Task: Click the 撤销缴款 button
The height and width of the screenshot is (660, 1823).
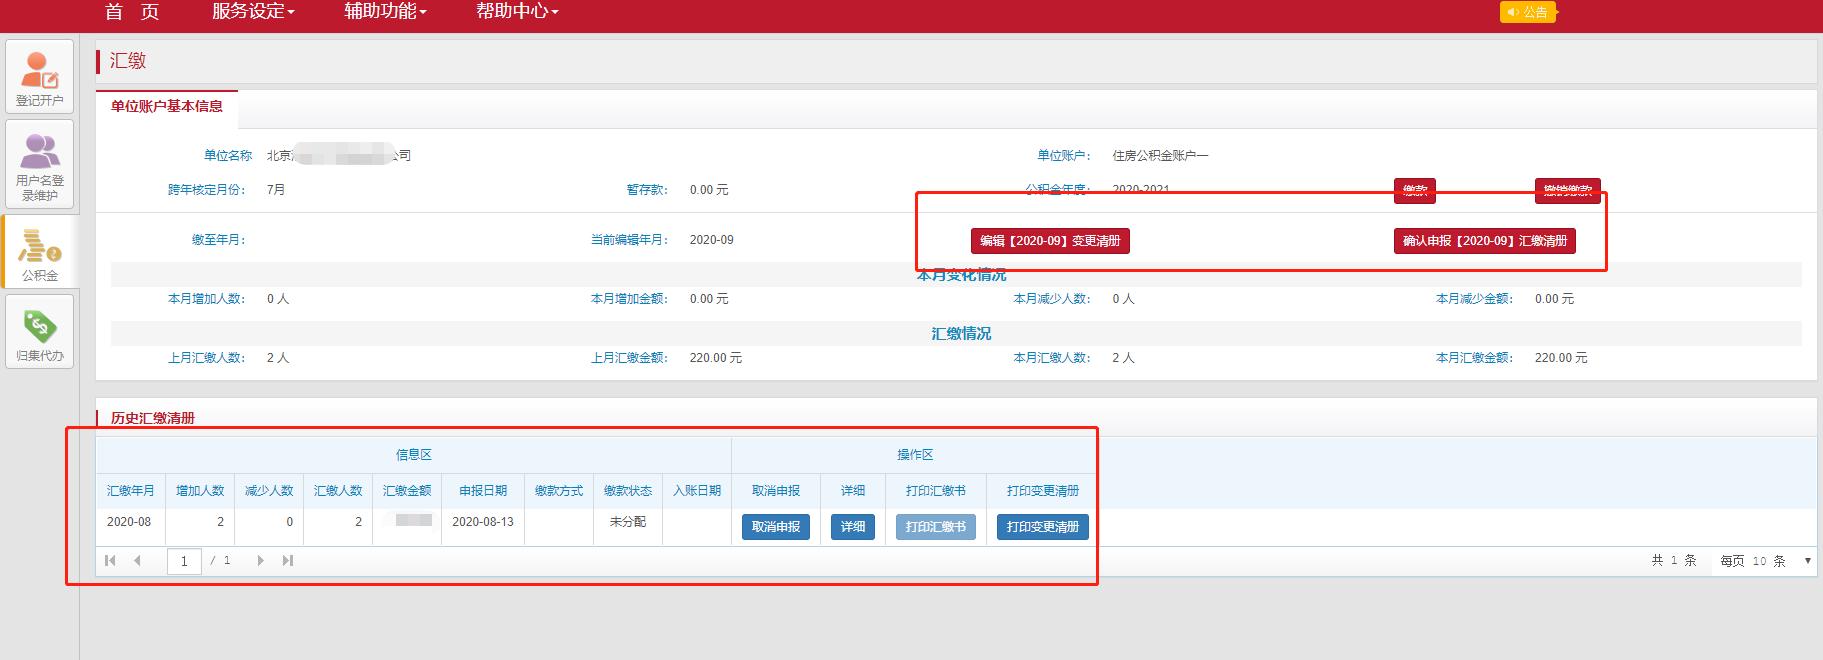Action: click(1568, 191)
